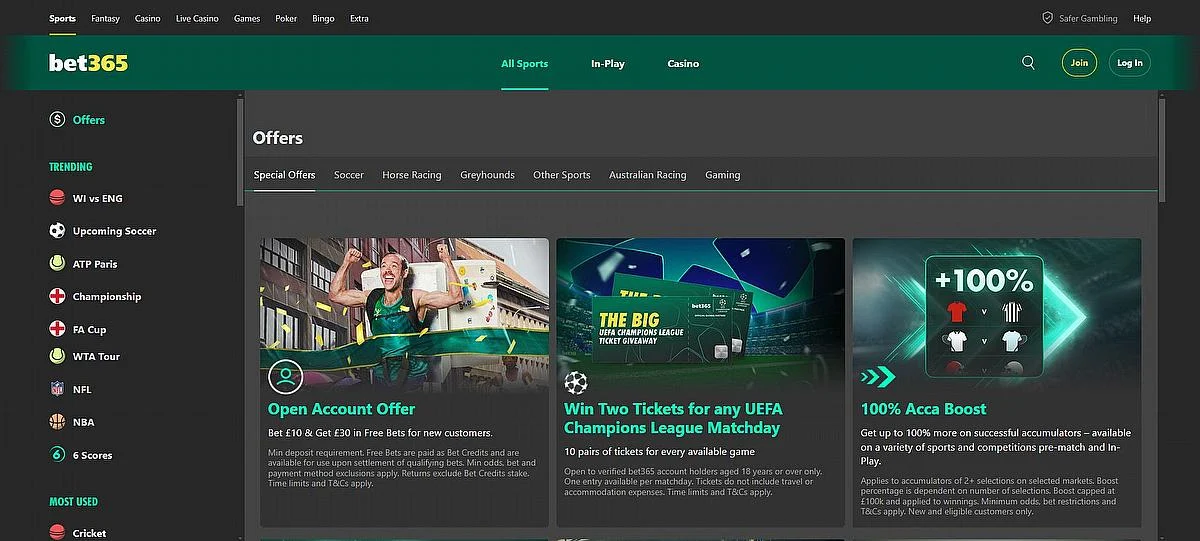Switch to the Special Offers tab
The width and height of the screenshot is (1200, 541).
[284, 175]
